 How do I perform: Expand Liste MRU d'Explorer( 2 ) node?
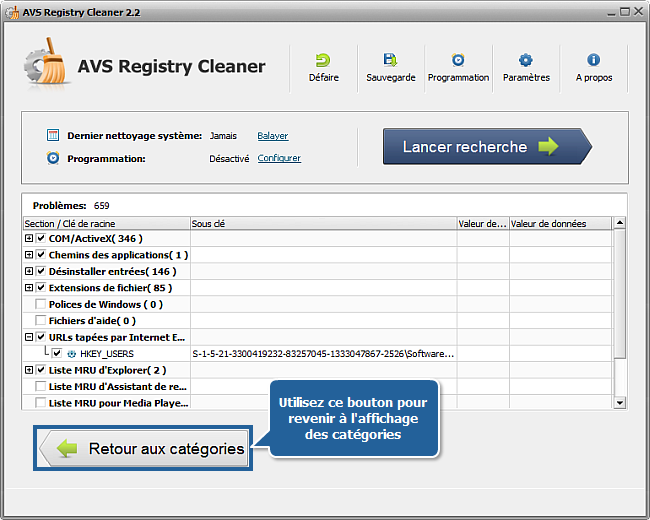(29, 369)
